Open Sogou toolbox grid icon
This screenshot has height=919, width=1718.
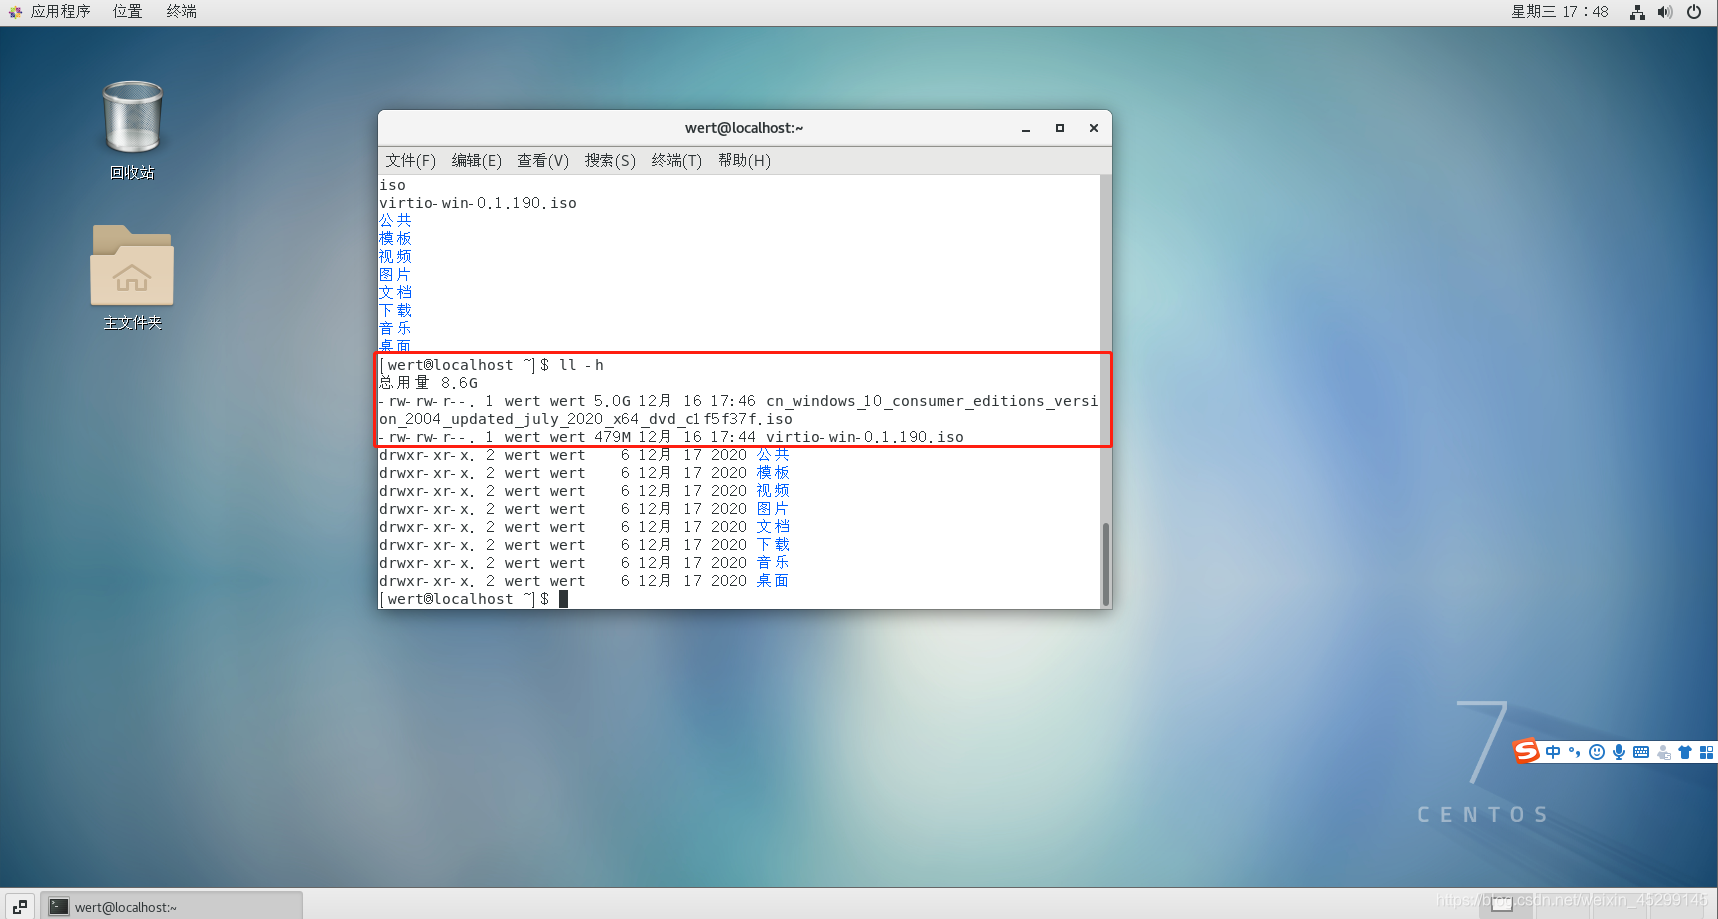click(1707, 752)
